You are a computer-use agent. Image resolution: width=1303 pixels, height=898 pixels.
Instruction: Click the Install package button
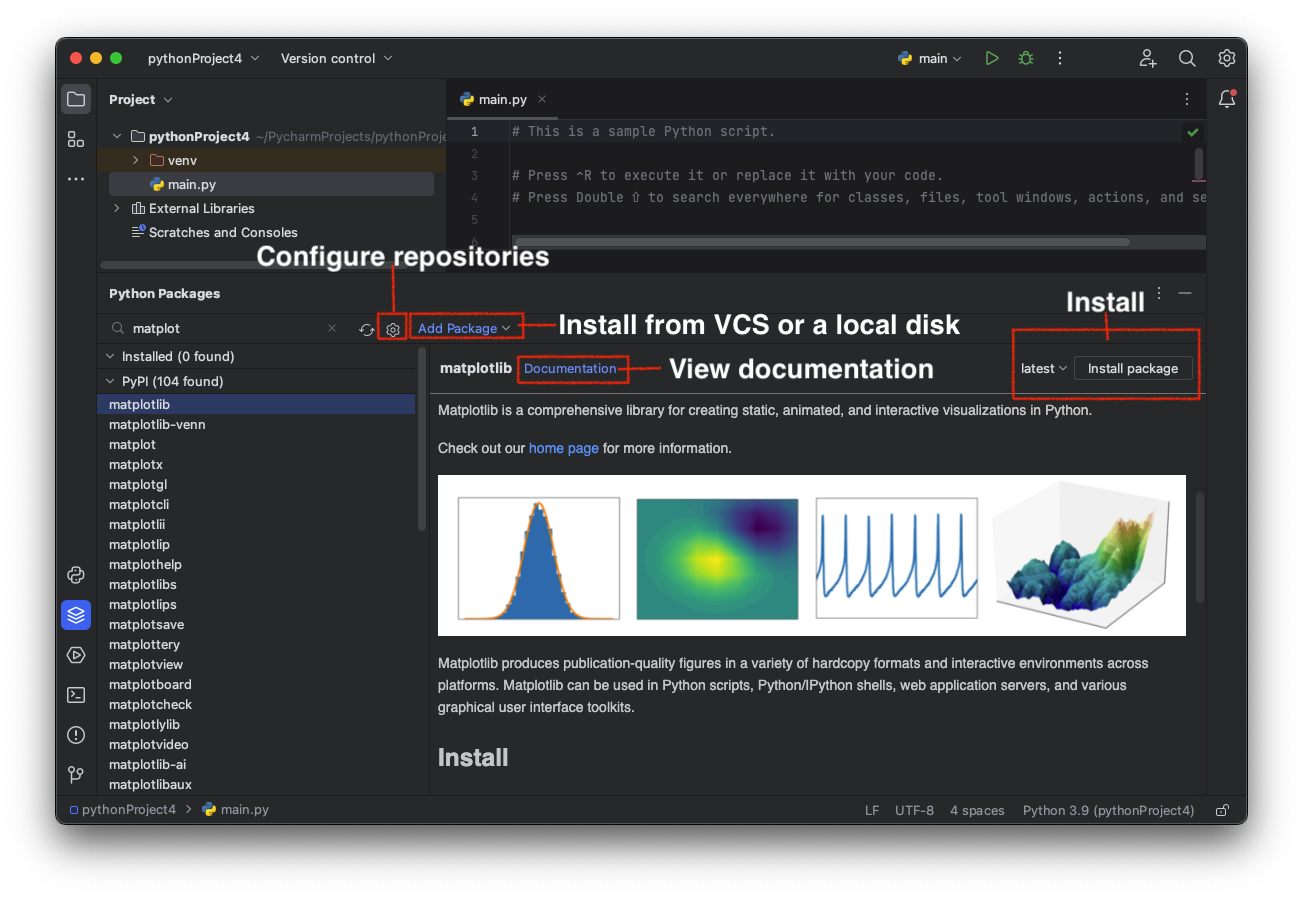tap(1133, 368)
